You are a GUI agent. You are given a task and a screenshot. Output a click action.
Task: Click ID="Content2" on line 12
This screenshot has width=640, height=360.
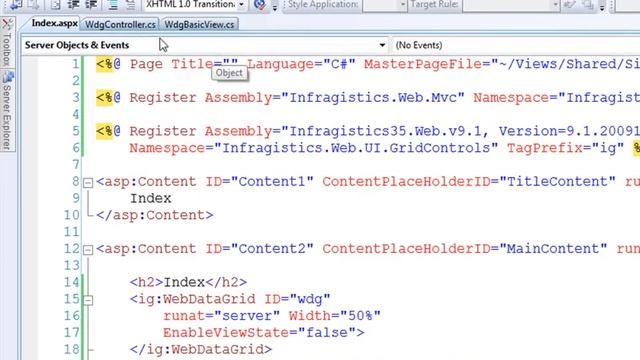(259, 249)
